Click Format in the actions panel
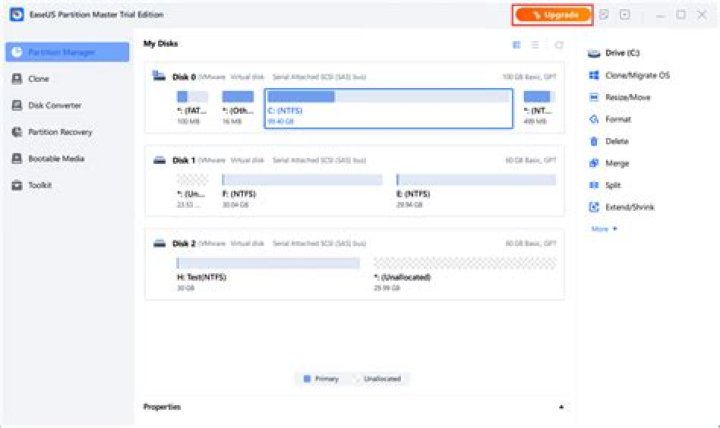The height and width of the screenshot is (428, 720). pos(618,119)
